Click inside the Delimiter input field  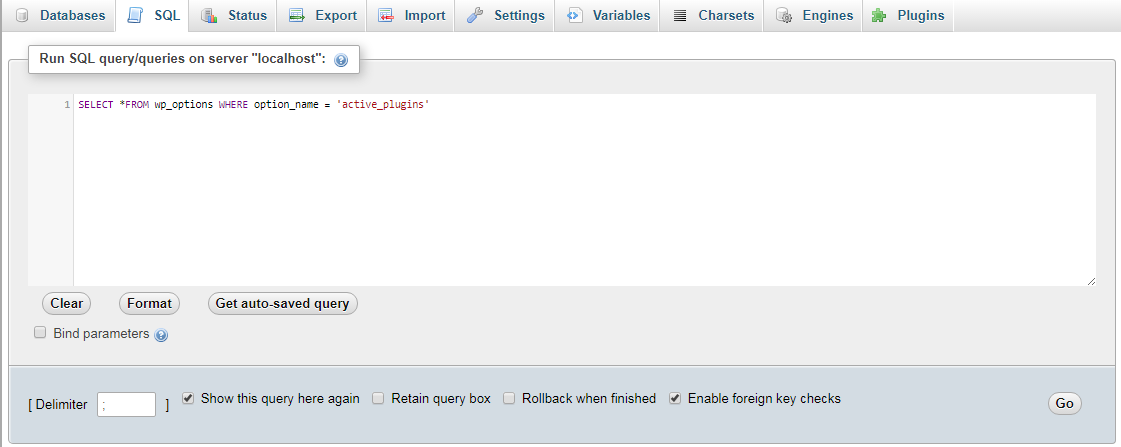[x=127, y=404]
